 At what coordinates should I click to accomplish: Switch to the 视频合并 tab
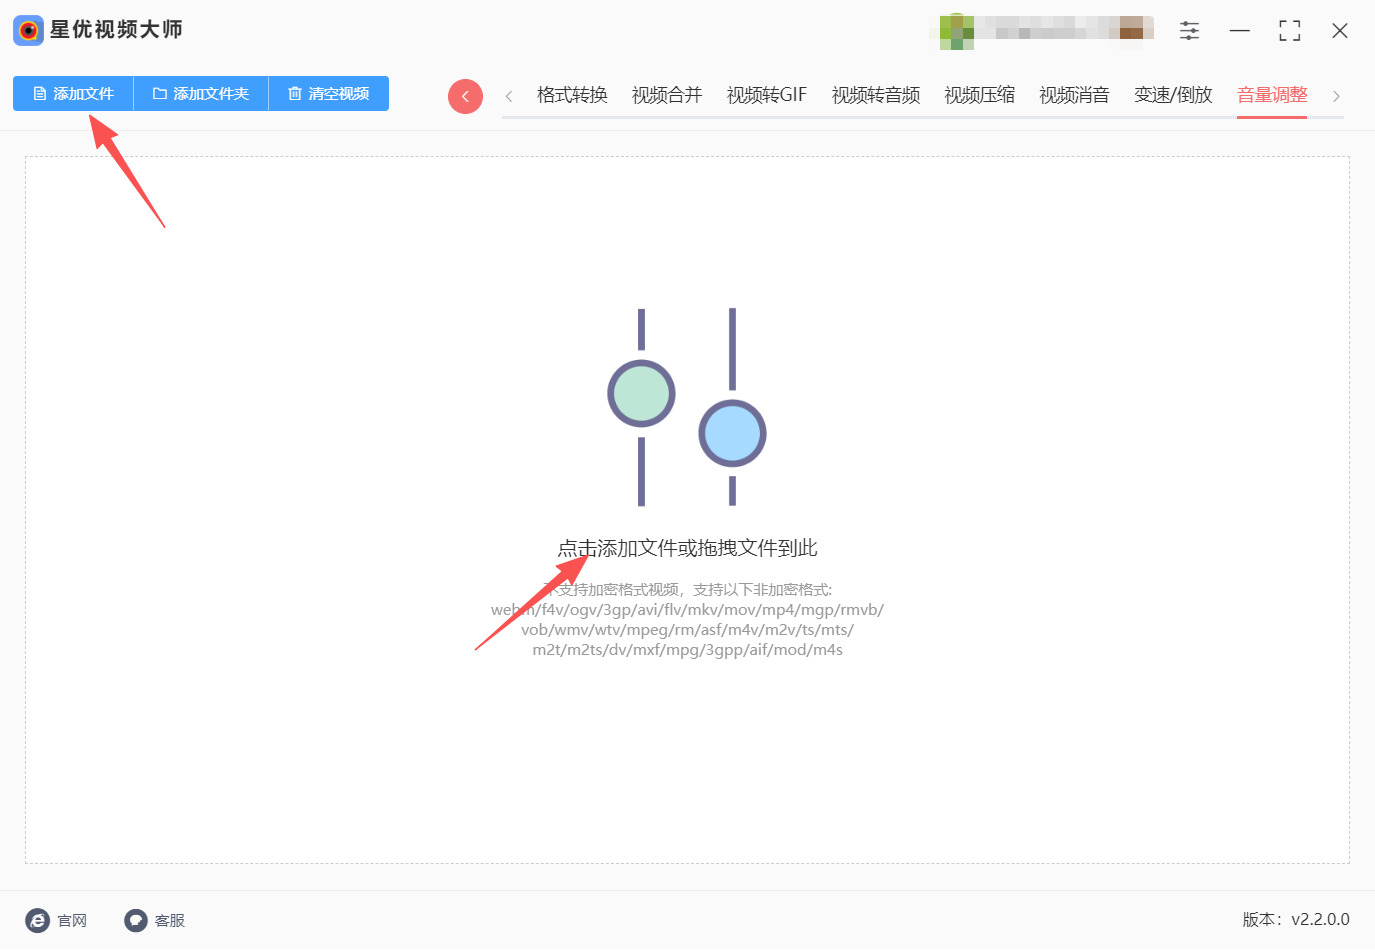pos(667,95)
